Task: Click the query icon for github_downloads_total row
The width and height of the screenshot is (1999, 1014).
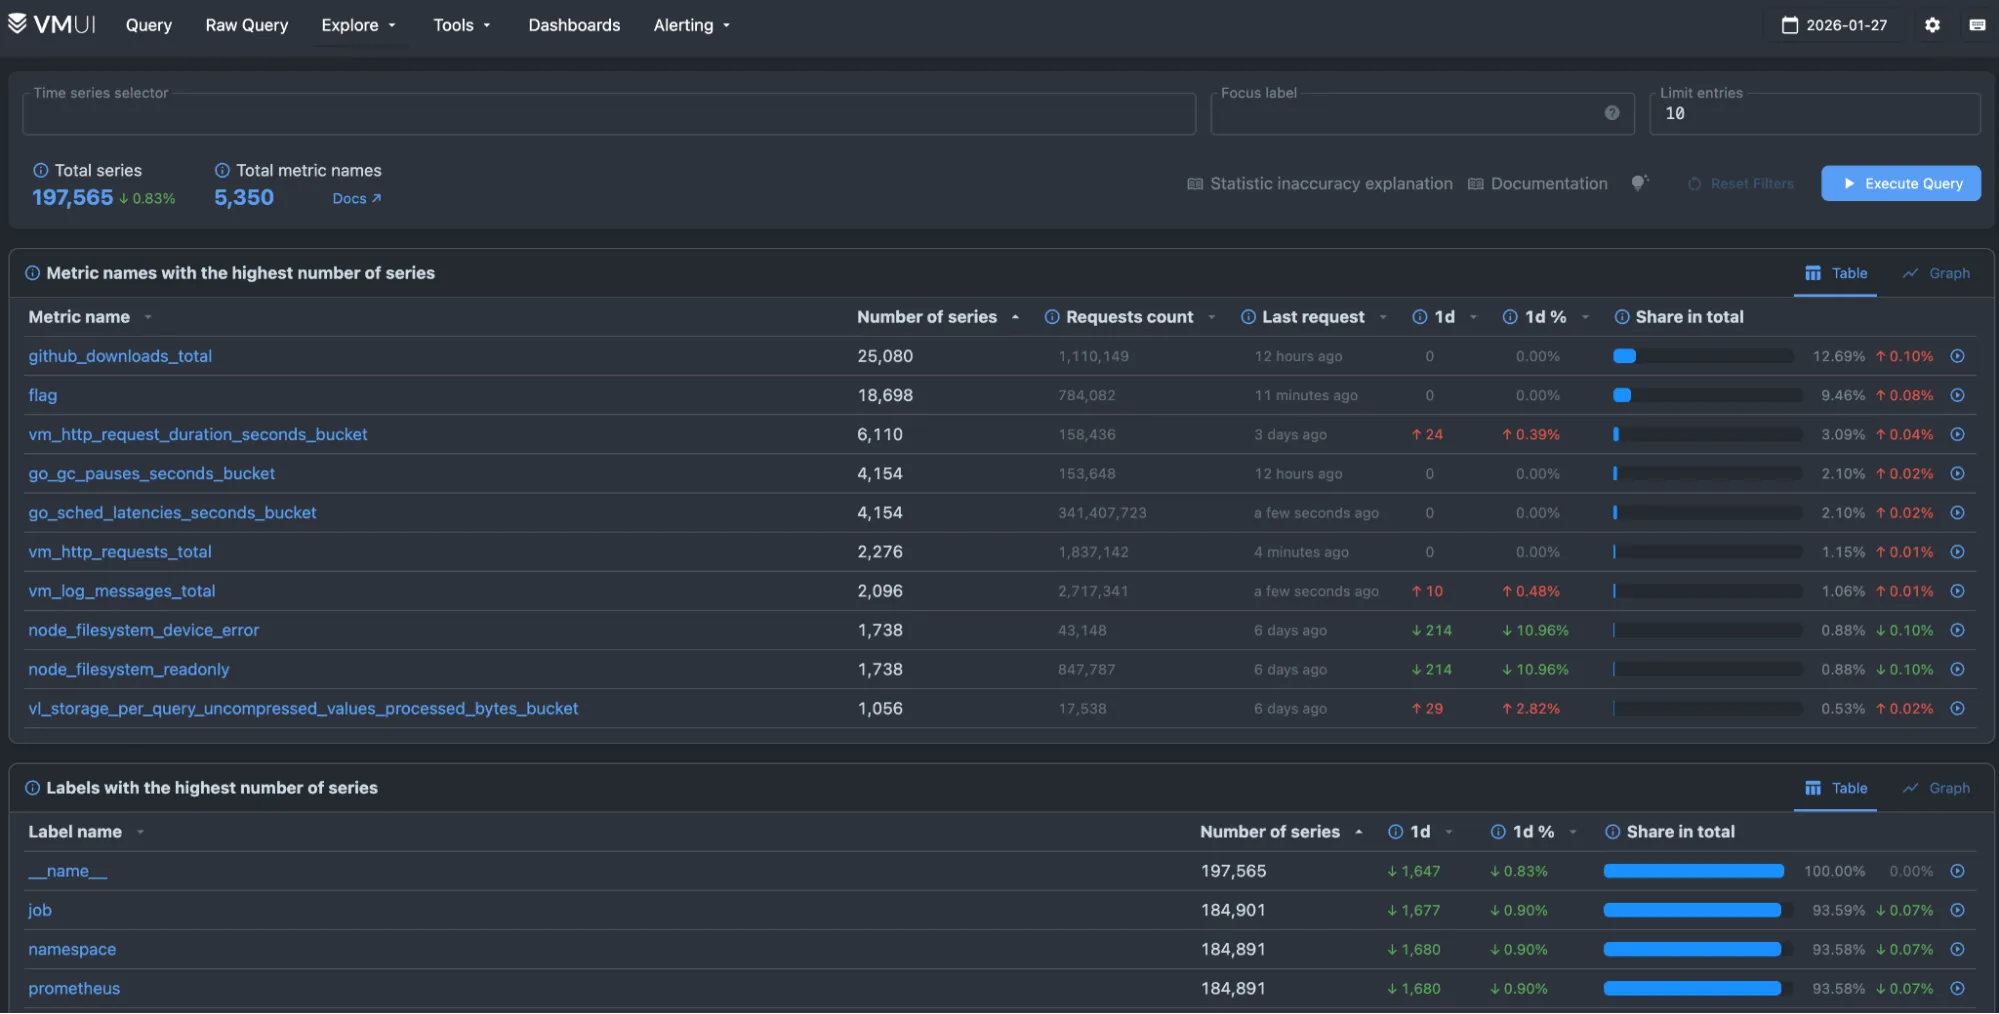Action: click(1957, 356)
